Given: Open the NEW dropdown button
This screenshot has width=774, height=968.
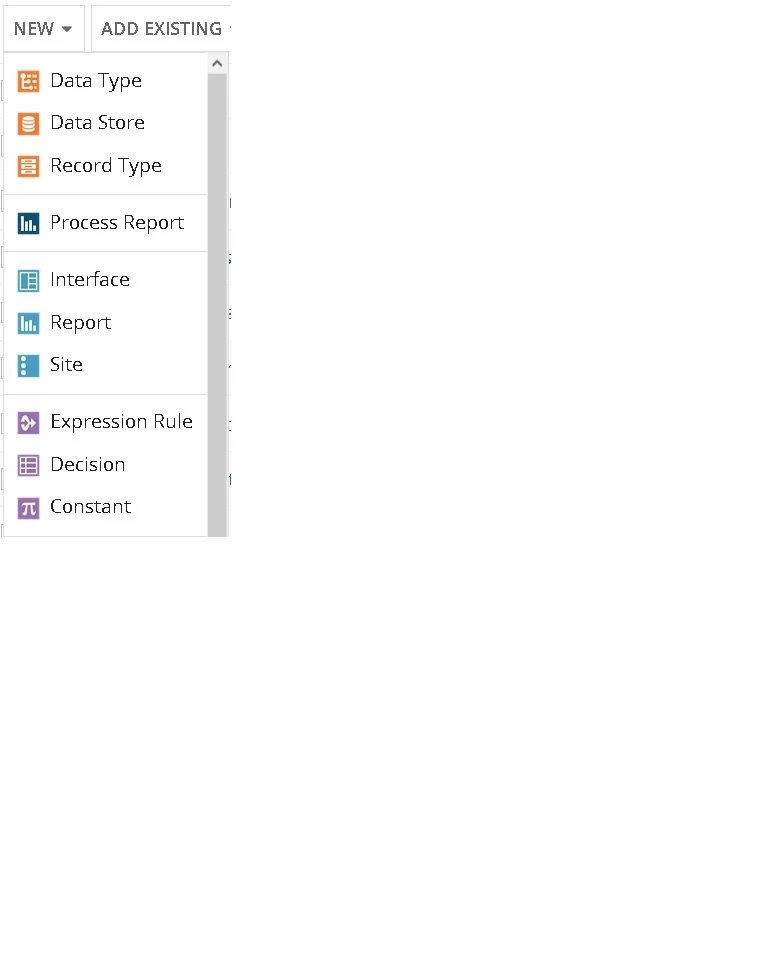Looking at the screenshot, I should pos(44,28).
